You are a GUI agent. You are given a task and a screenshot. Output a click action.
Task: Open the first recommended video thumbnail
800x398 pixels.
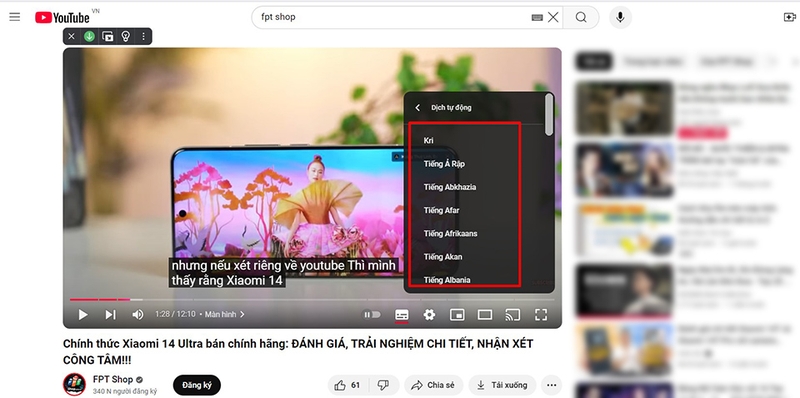[x=624, y=108]
